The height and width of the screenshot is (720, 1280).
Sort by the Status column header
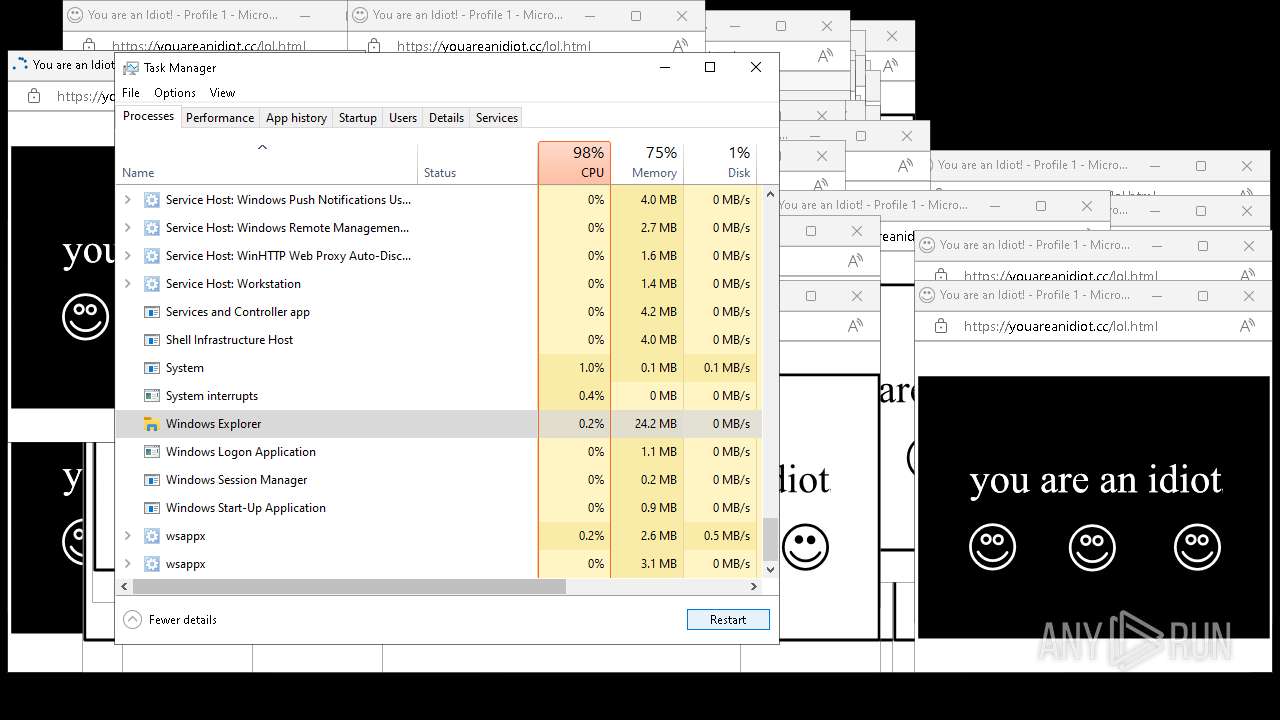click(x=477, y=162)
